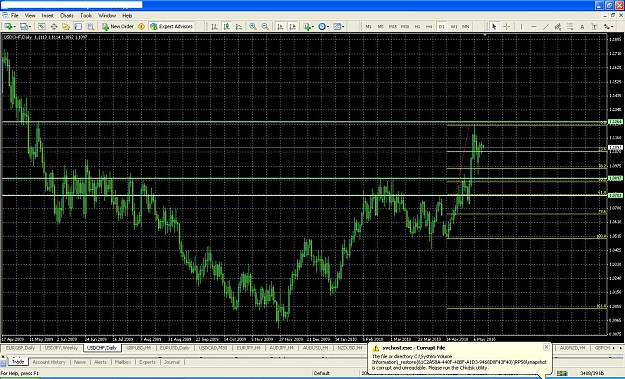The height and width of the screenshot is (379, 625).
Task: Switch to USDJPY,Weekly chart tab
Action: pos(61,348)
